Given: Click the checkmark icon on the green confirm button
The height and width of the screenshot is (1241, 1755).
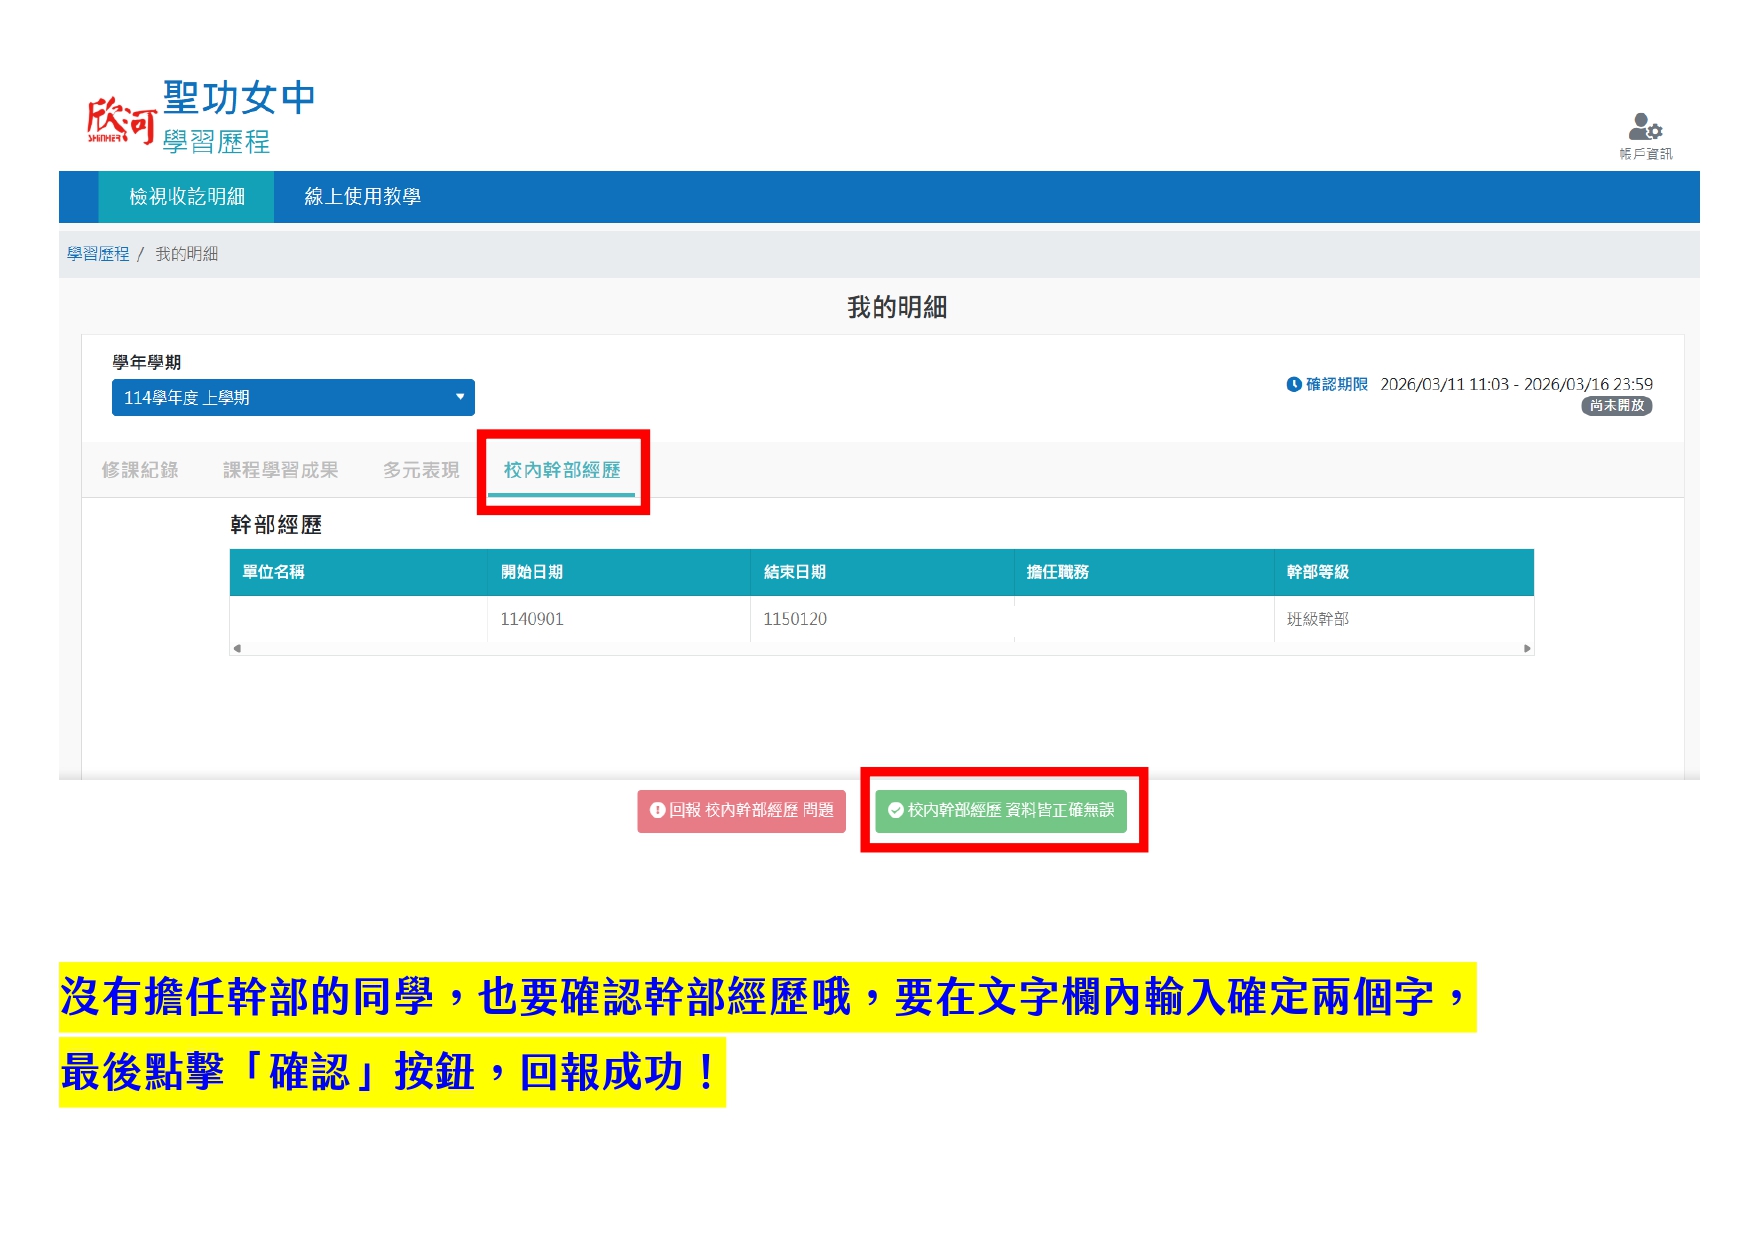Looking at the screenshot, I should (895, 810).
